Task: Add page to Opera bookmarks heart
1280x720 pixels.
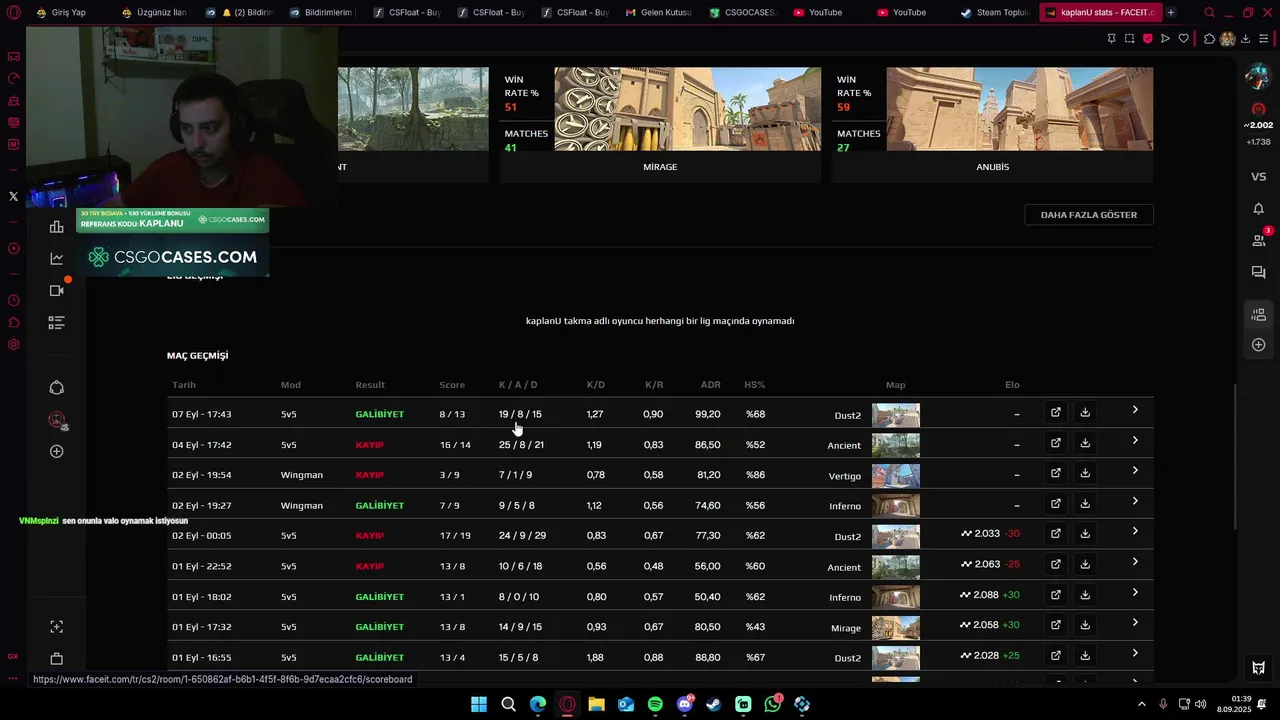Action: [x=1183, y=39]
